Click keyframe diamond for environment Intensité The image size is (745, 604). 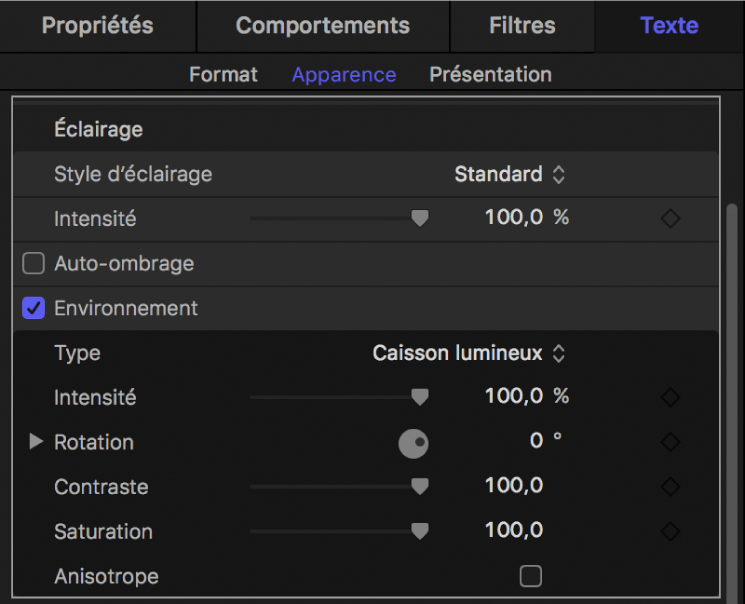tap(670, 398)
